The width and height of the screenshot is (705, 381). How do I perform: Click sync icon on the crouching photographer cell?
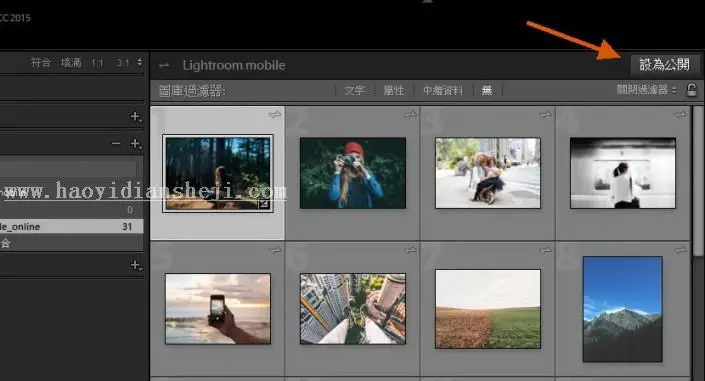[545, 115]
